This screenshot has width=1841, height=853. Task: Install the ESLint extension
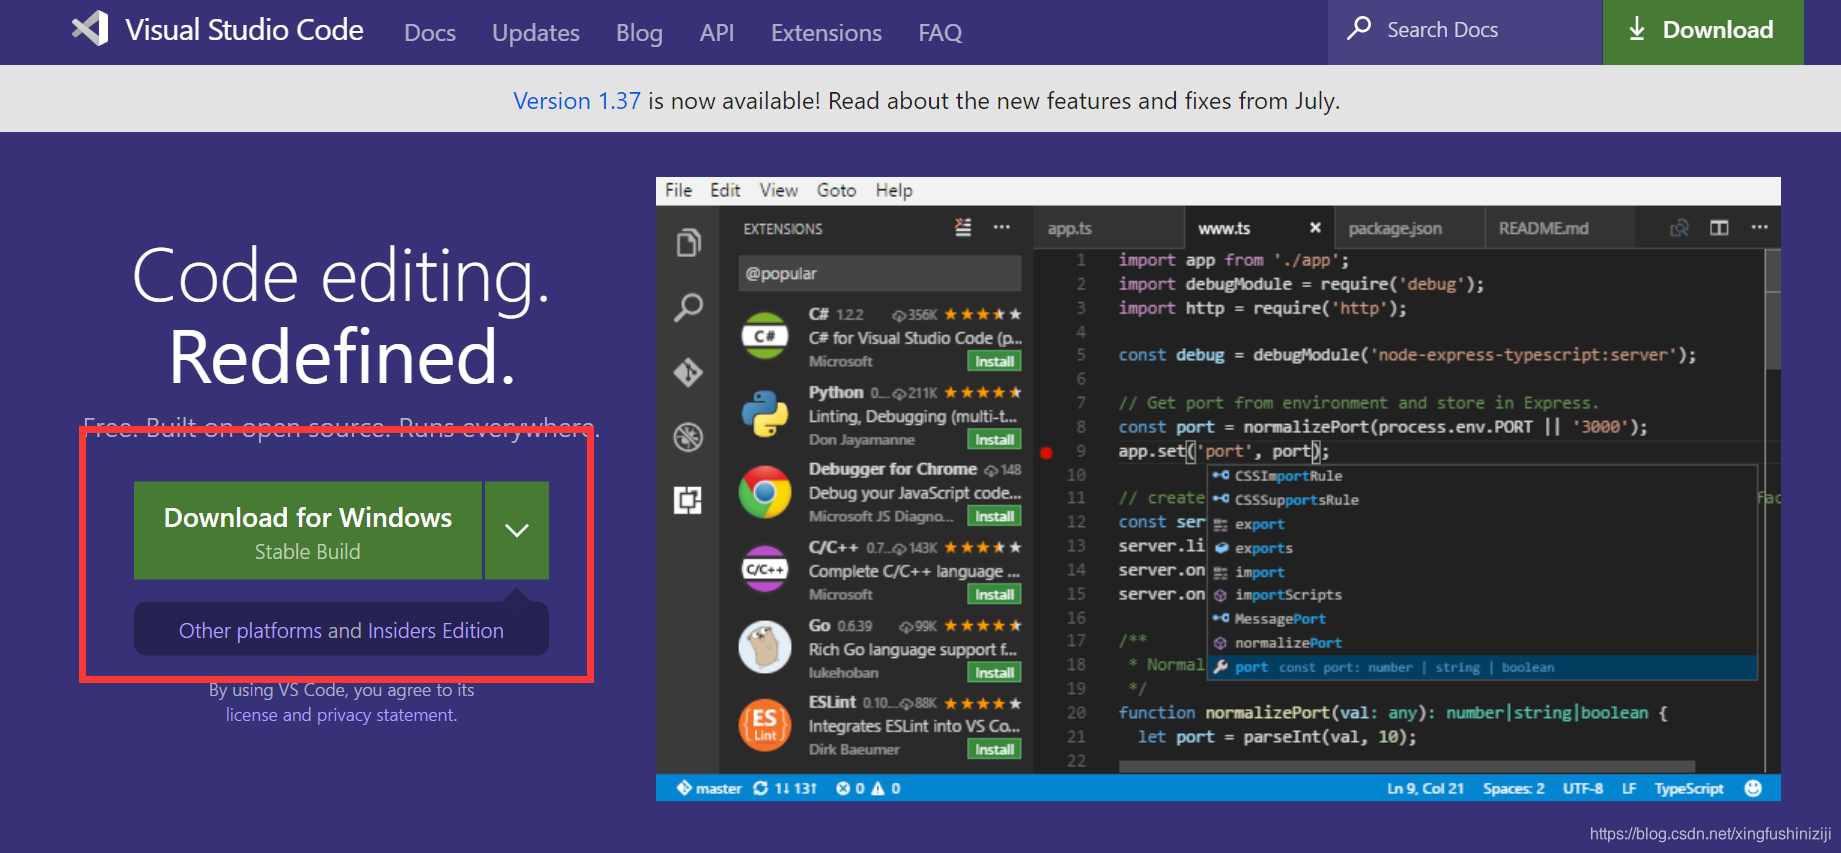click(994, 749)
